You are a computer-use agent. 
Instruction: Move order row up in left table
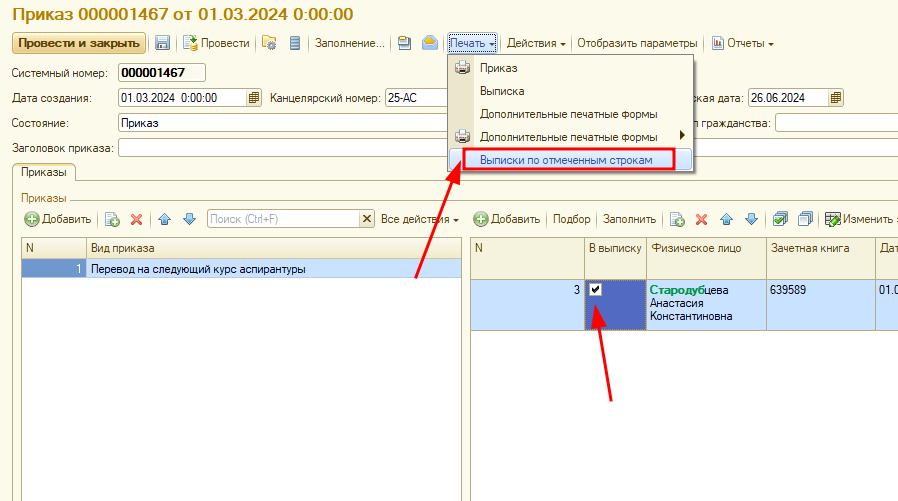166,219
